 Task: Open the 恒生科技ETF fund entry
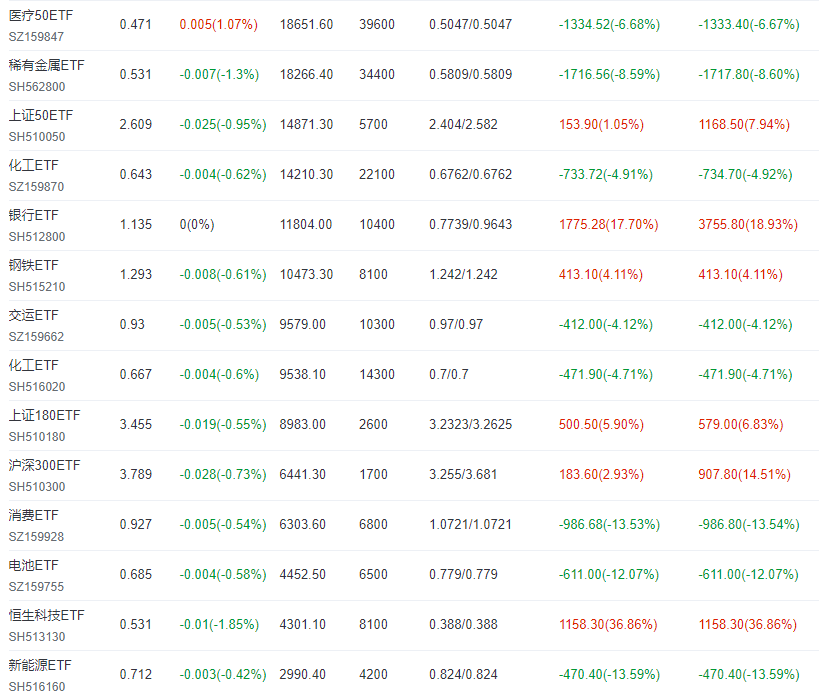47,615
